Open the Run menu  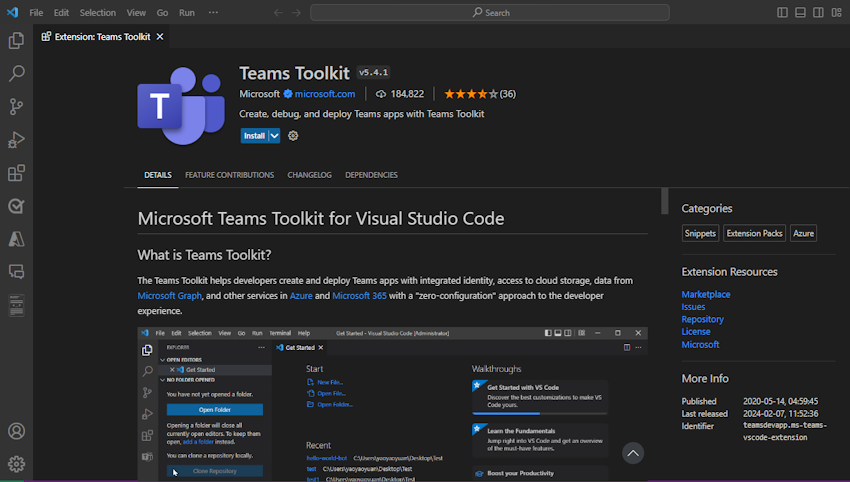(187, 13)
